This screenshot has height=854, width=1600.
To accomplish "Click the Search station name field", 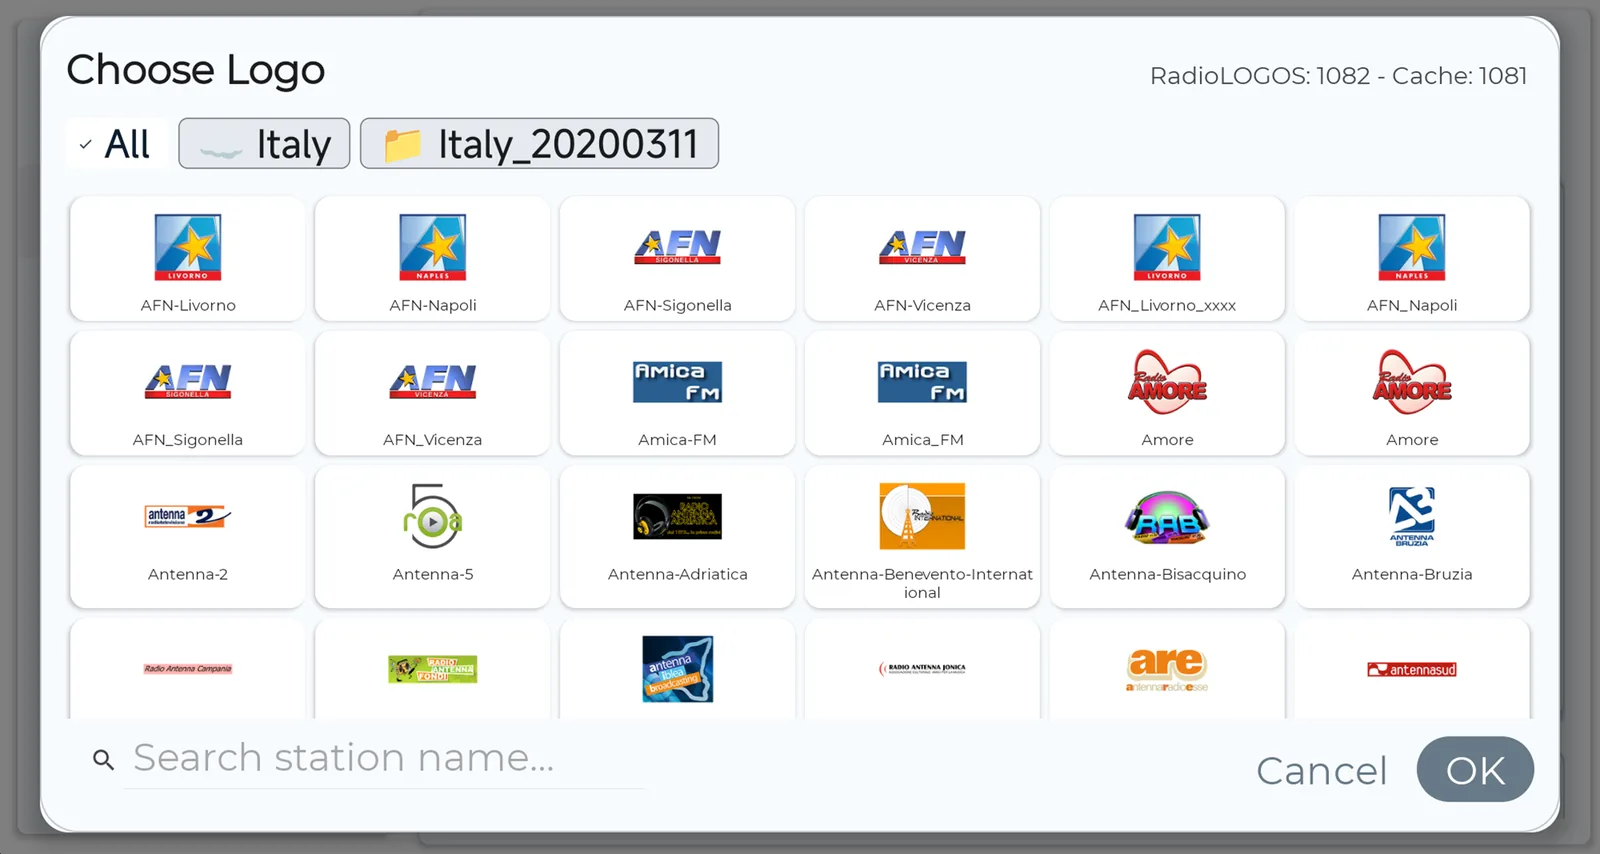I will click(385, 759).
